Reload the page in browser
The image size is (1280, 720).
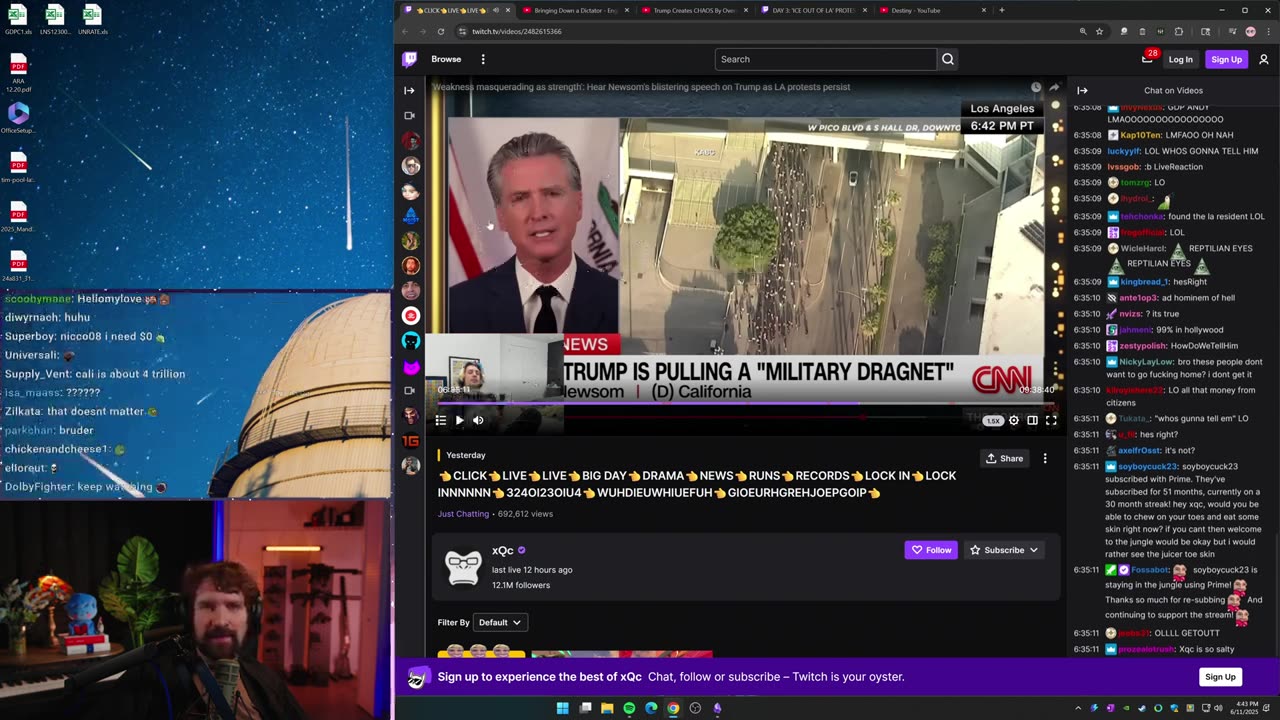tap(440, 31)
